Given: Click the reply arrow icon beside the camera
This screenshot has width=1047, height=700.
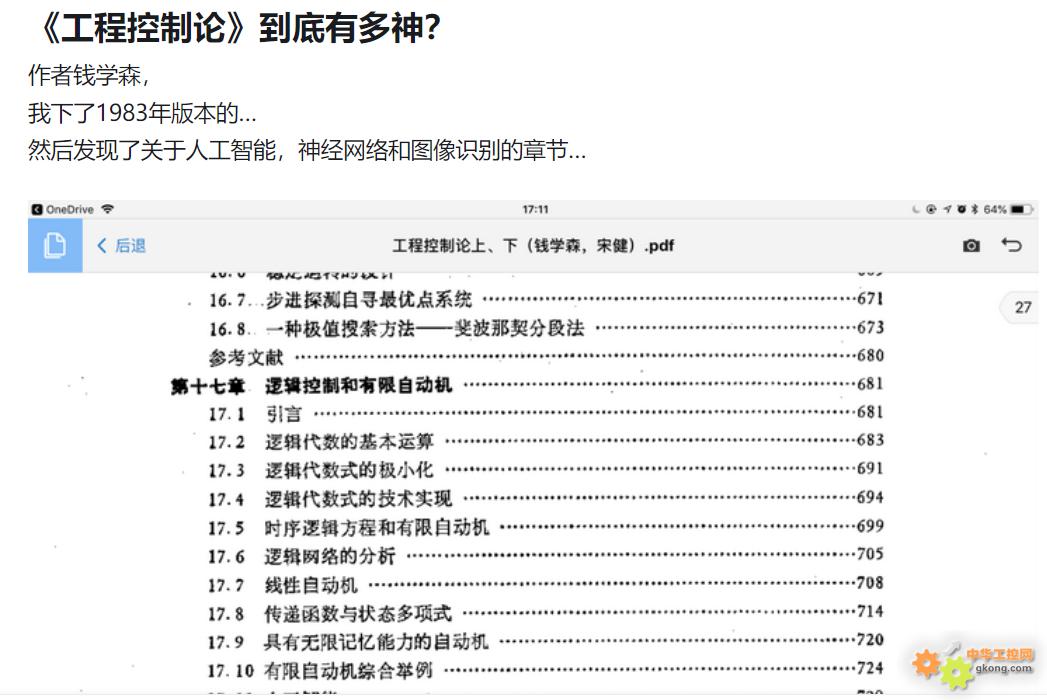Looking at the screenshot, I should click(1010, 244).
